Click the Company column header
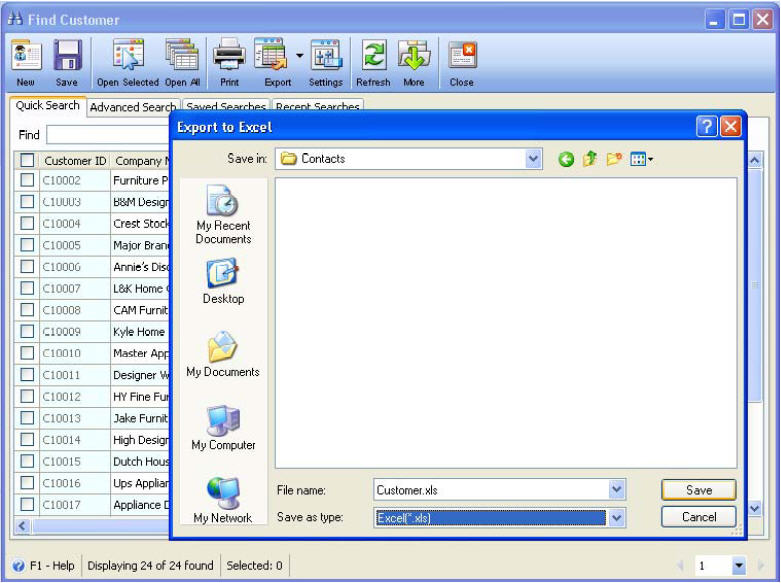781x583 pixels. click(141, 161)
